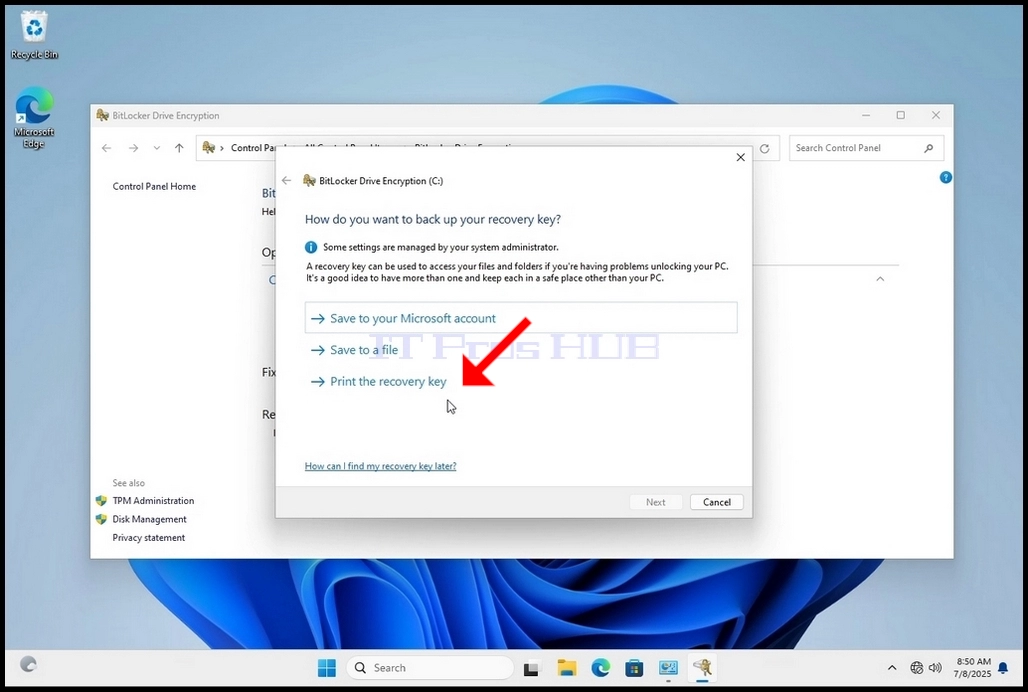Open Privacy statement link
1028x692 pixels.
pyautogui.click(x=149, y=537)
